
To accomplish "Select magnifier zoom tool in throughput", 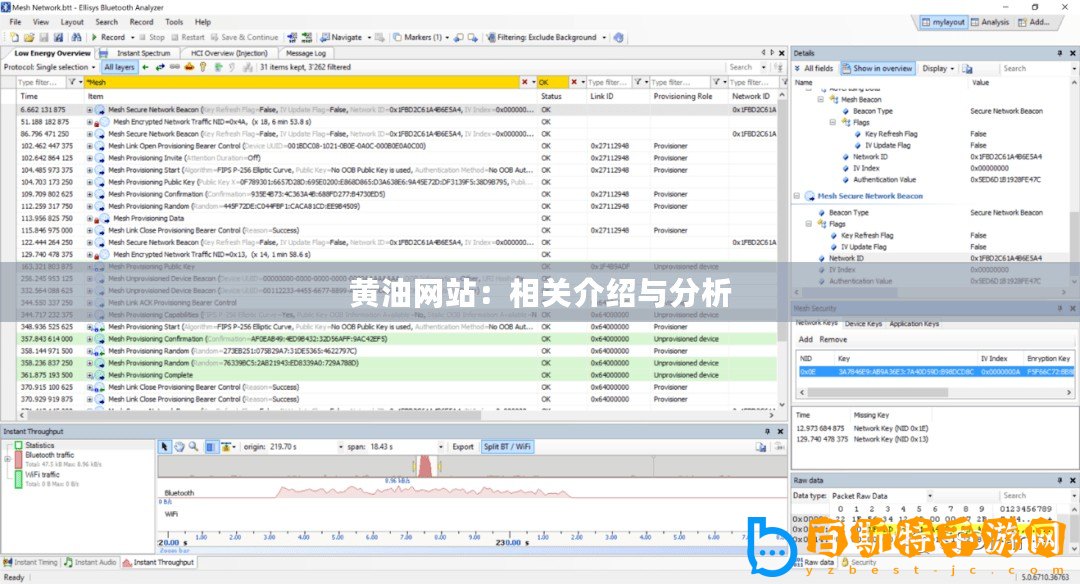I will pyautogui.click(x=194, y=447).
